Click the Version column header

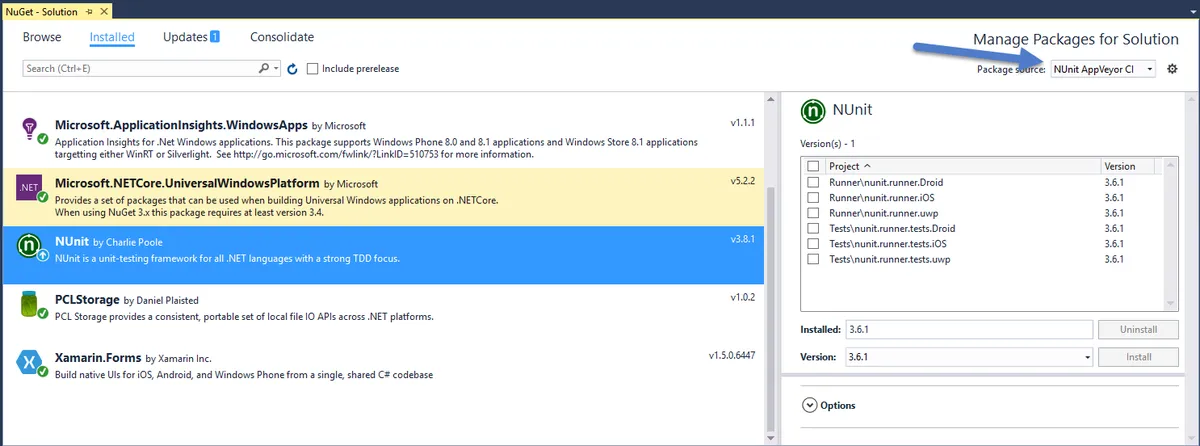tap(1133, 166)
